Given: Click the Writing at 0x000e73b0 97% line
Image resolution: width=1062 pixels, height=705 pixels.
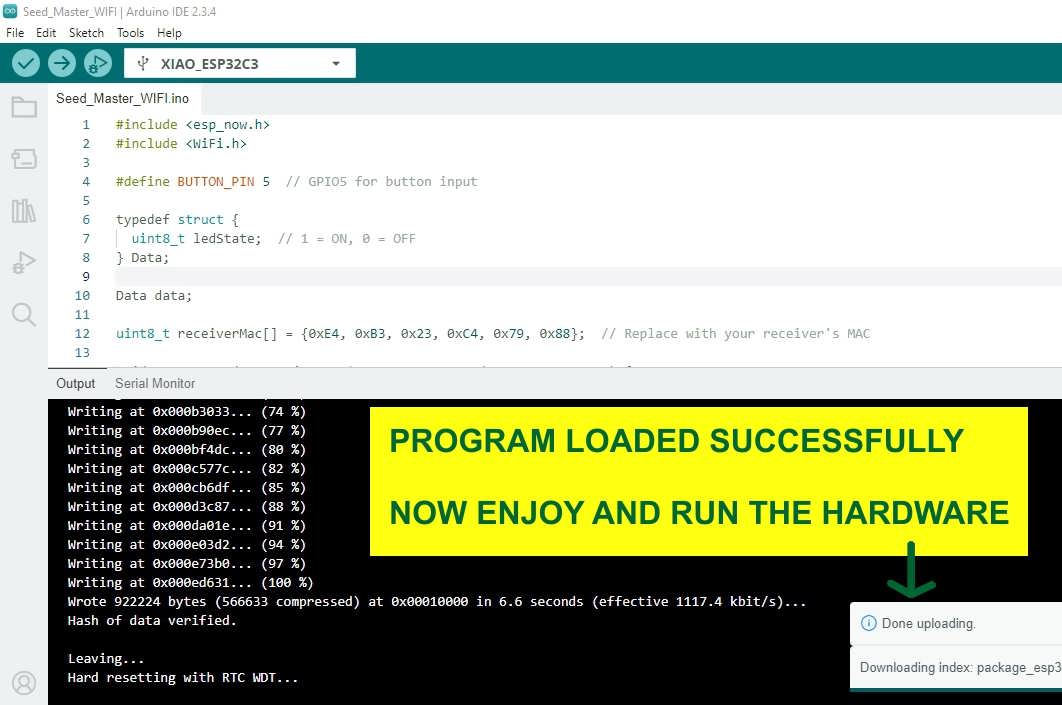Looking at the screenshot, I should pyautogui.click(x=186, y=563).
